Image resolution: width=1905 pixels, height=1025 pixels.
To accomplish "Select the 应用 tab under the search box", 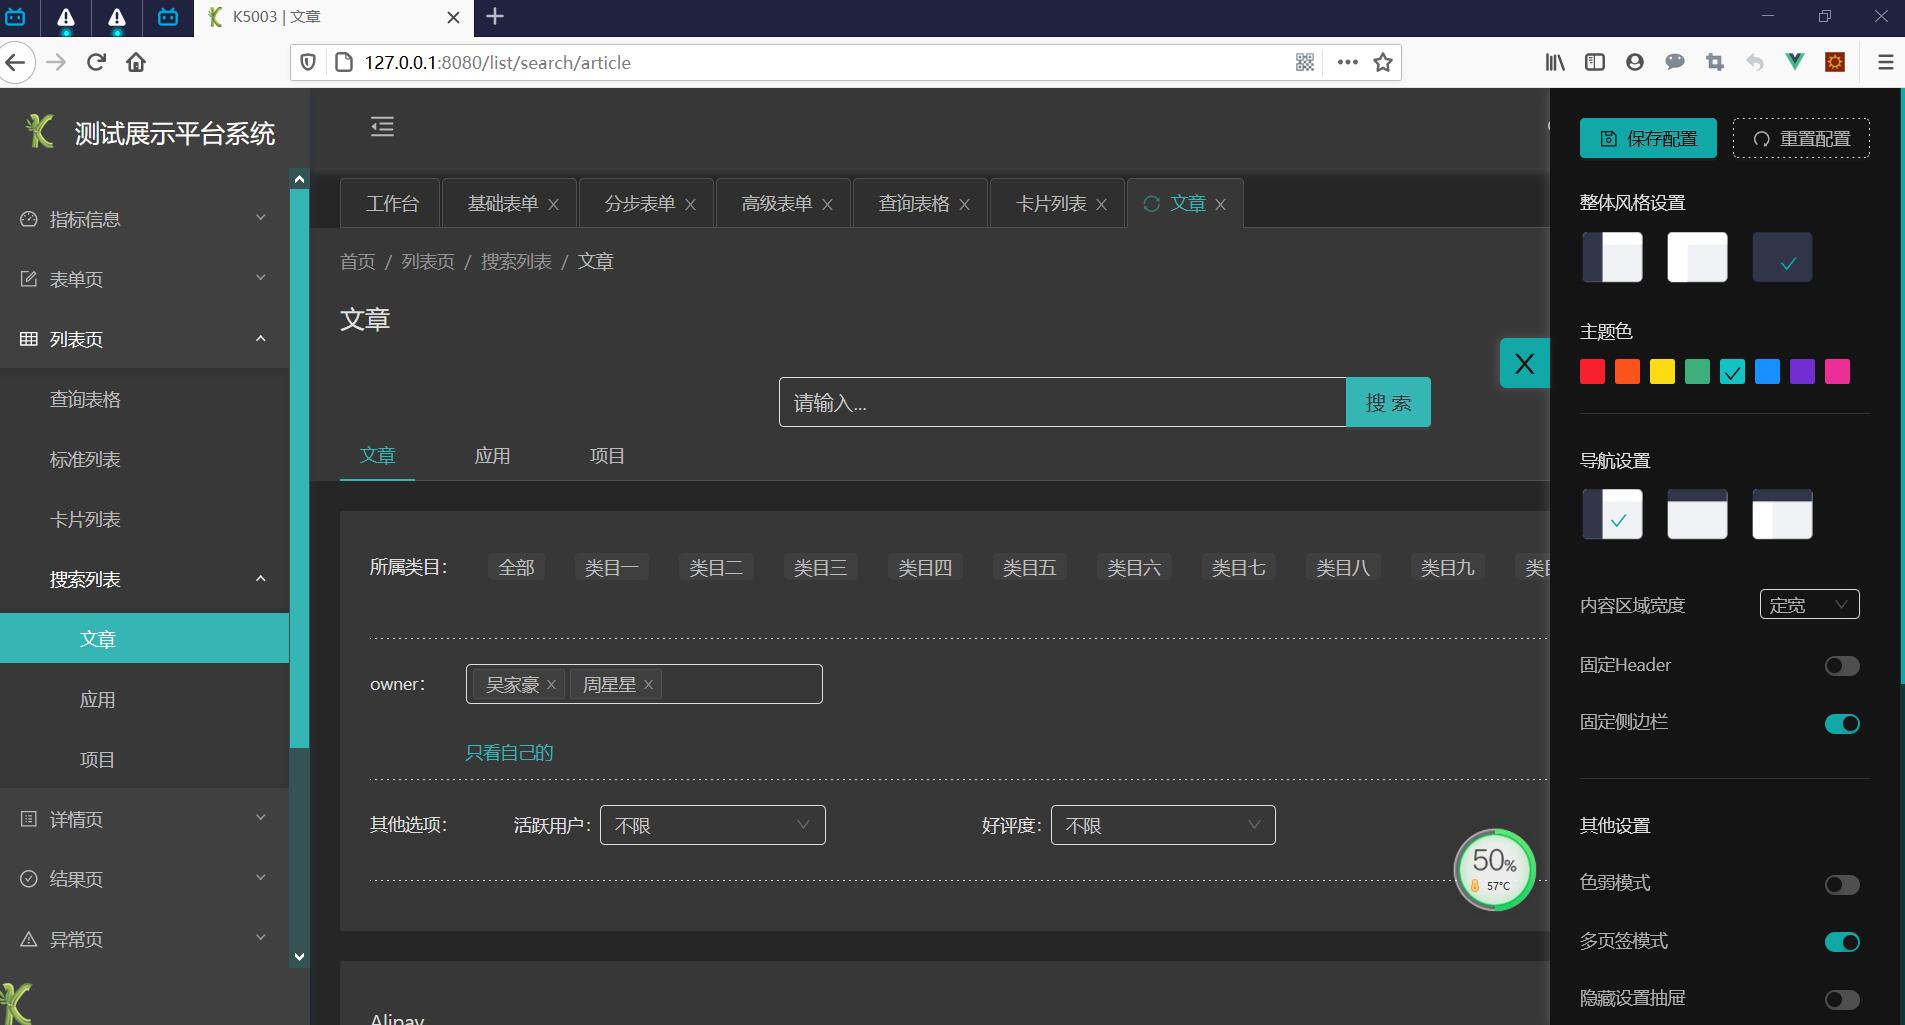I will pyautogui.click(x=492, y=456).
